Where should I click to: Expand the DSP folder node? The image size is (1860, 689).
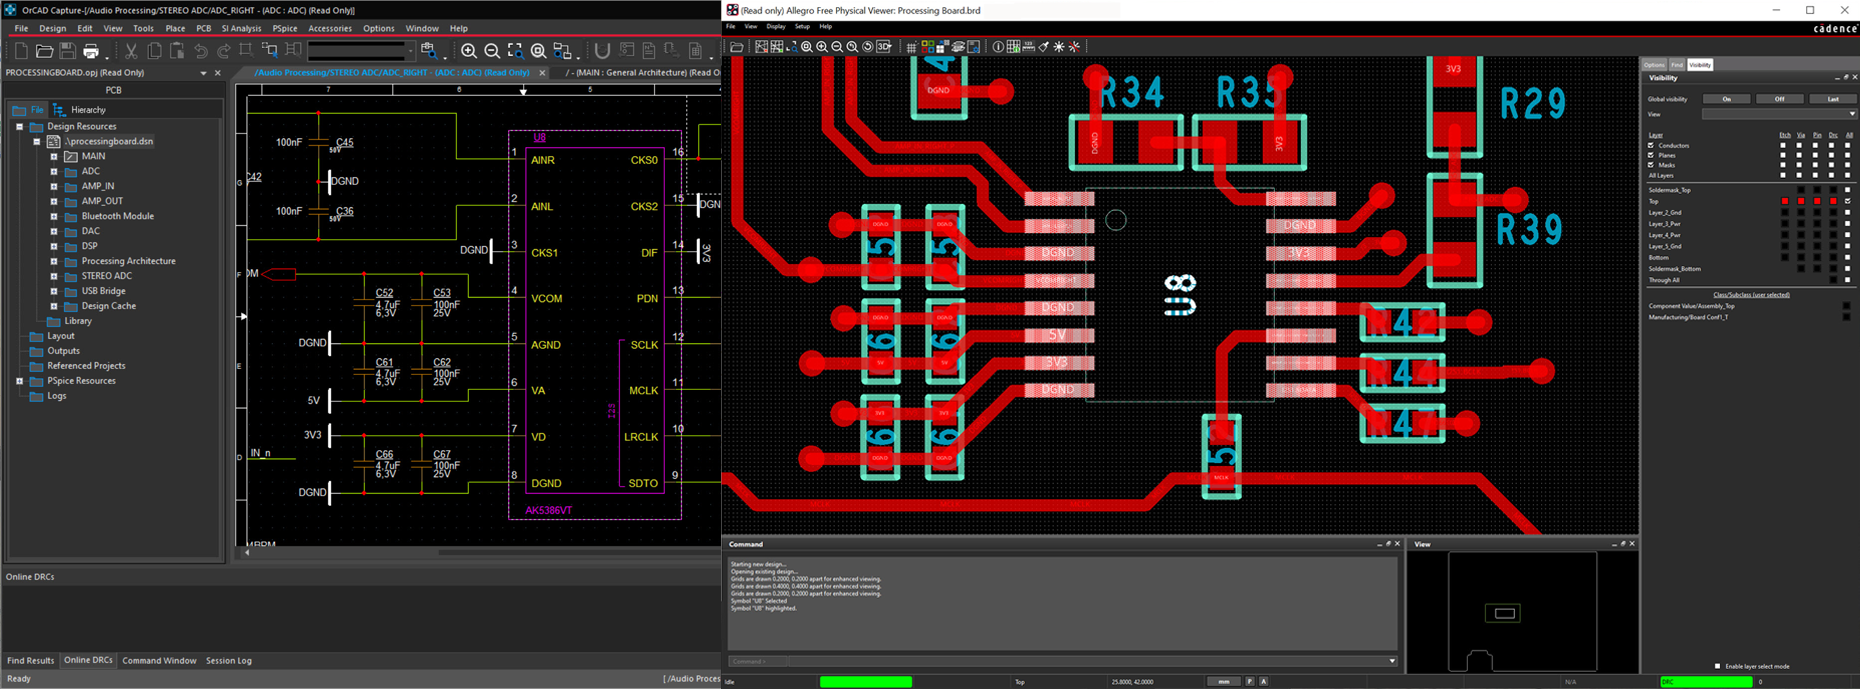54,246
